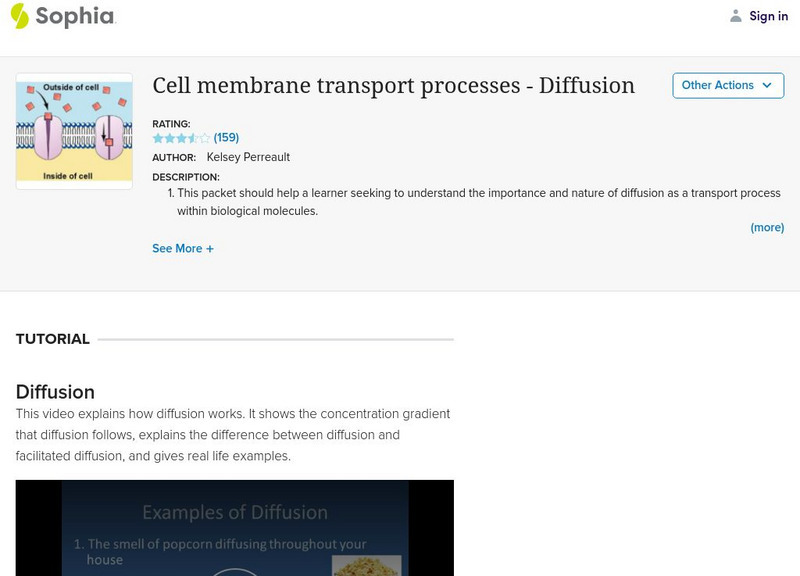Select the second rating star
Screen dimensions: 800x576
(x=169, y=138)
